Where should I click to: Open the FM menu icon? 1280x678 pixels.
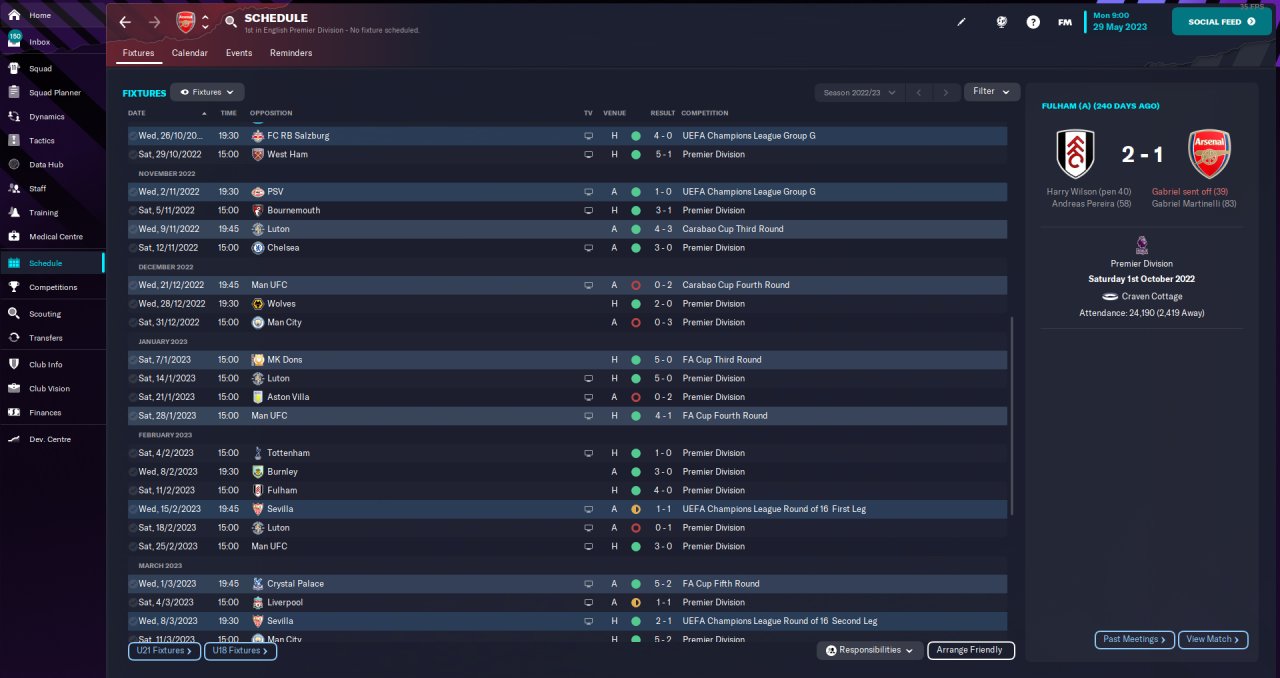pos(1065,22)
